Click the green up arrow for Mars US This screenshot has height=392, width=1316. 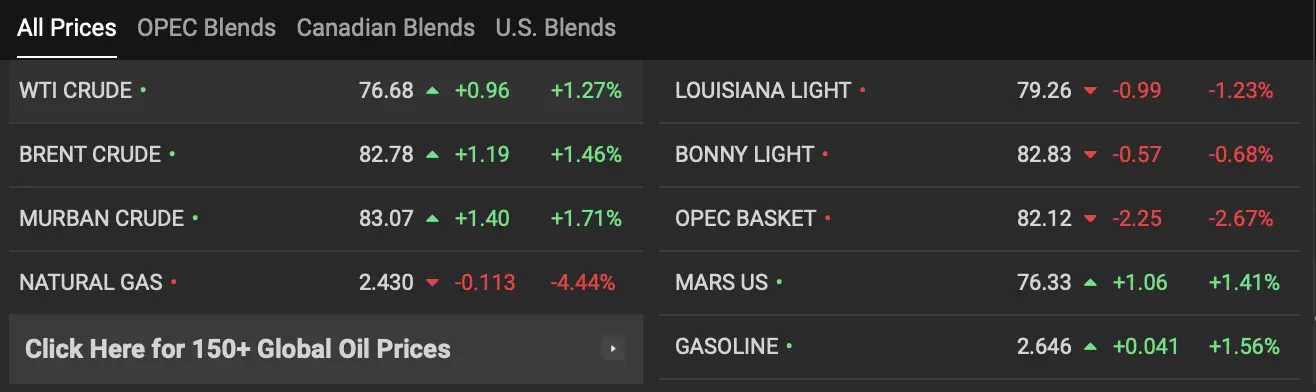[x=1090, y=283]
